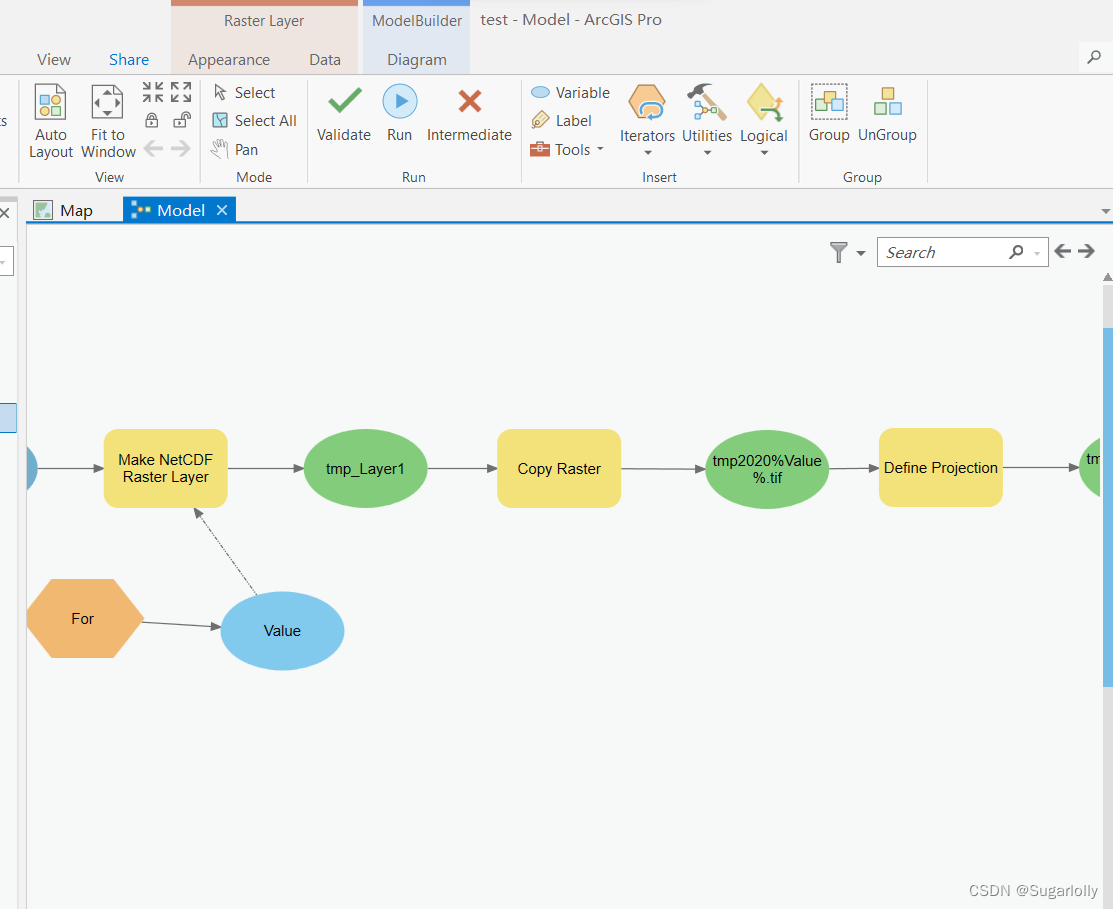Click the full extent expand arrows icon

point(181,92)
